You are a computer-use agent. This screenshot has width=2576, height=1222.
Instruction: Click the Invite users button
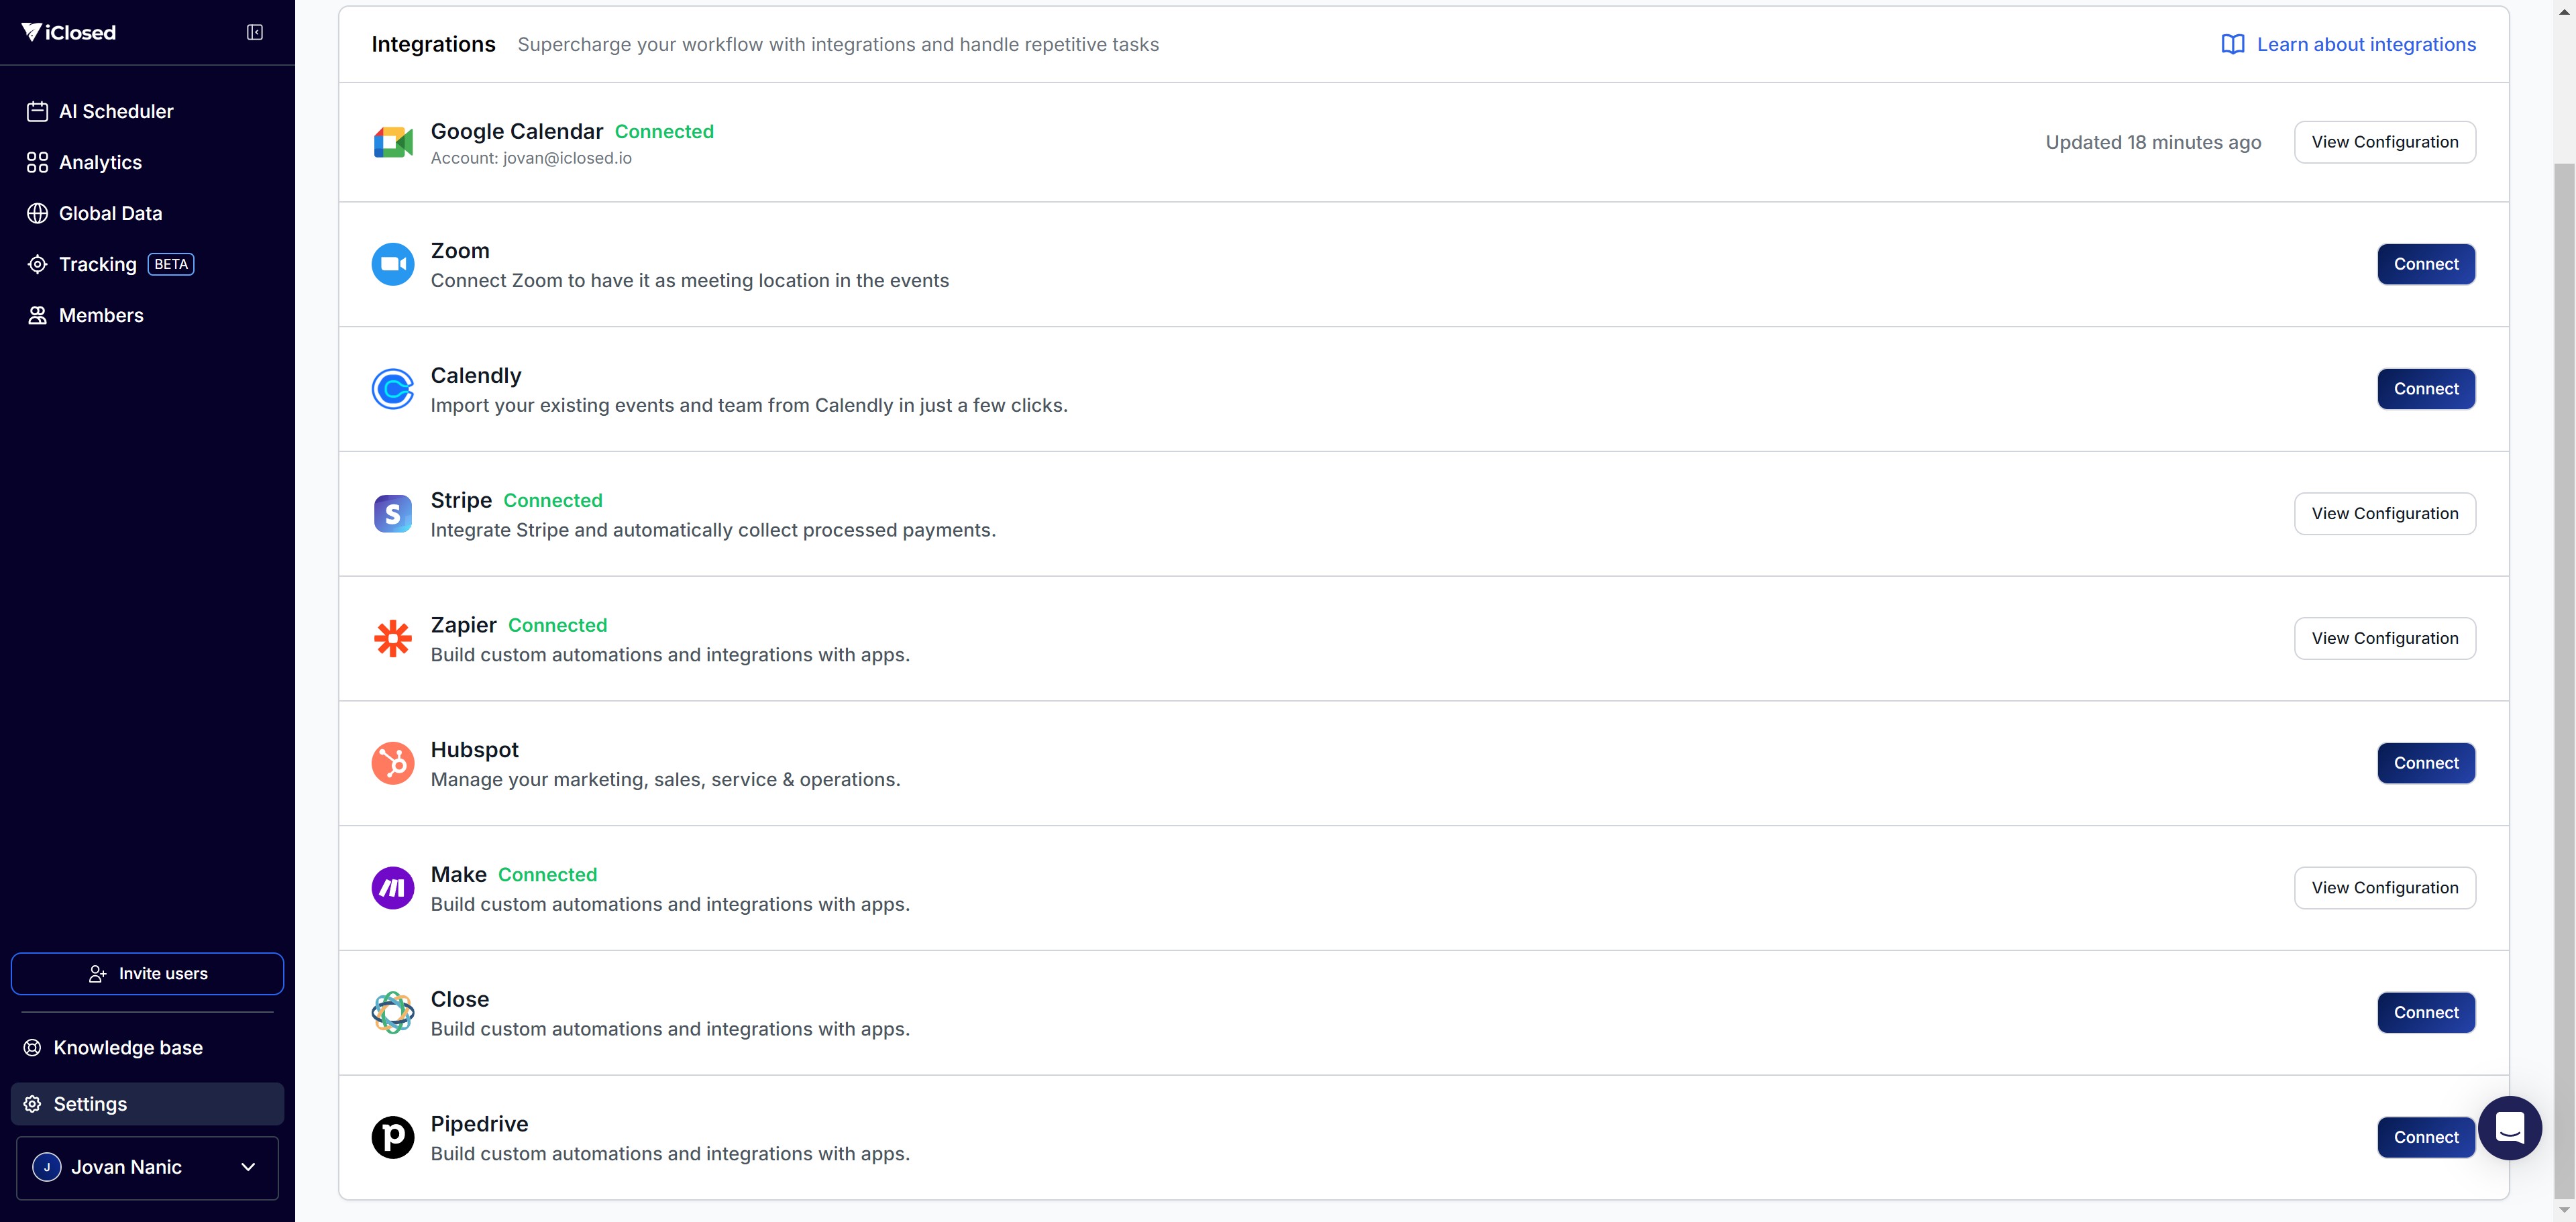tap(148, 973)
